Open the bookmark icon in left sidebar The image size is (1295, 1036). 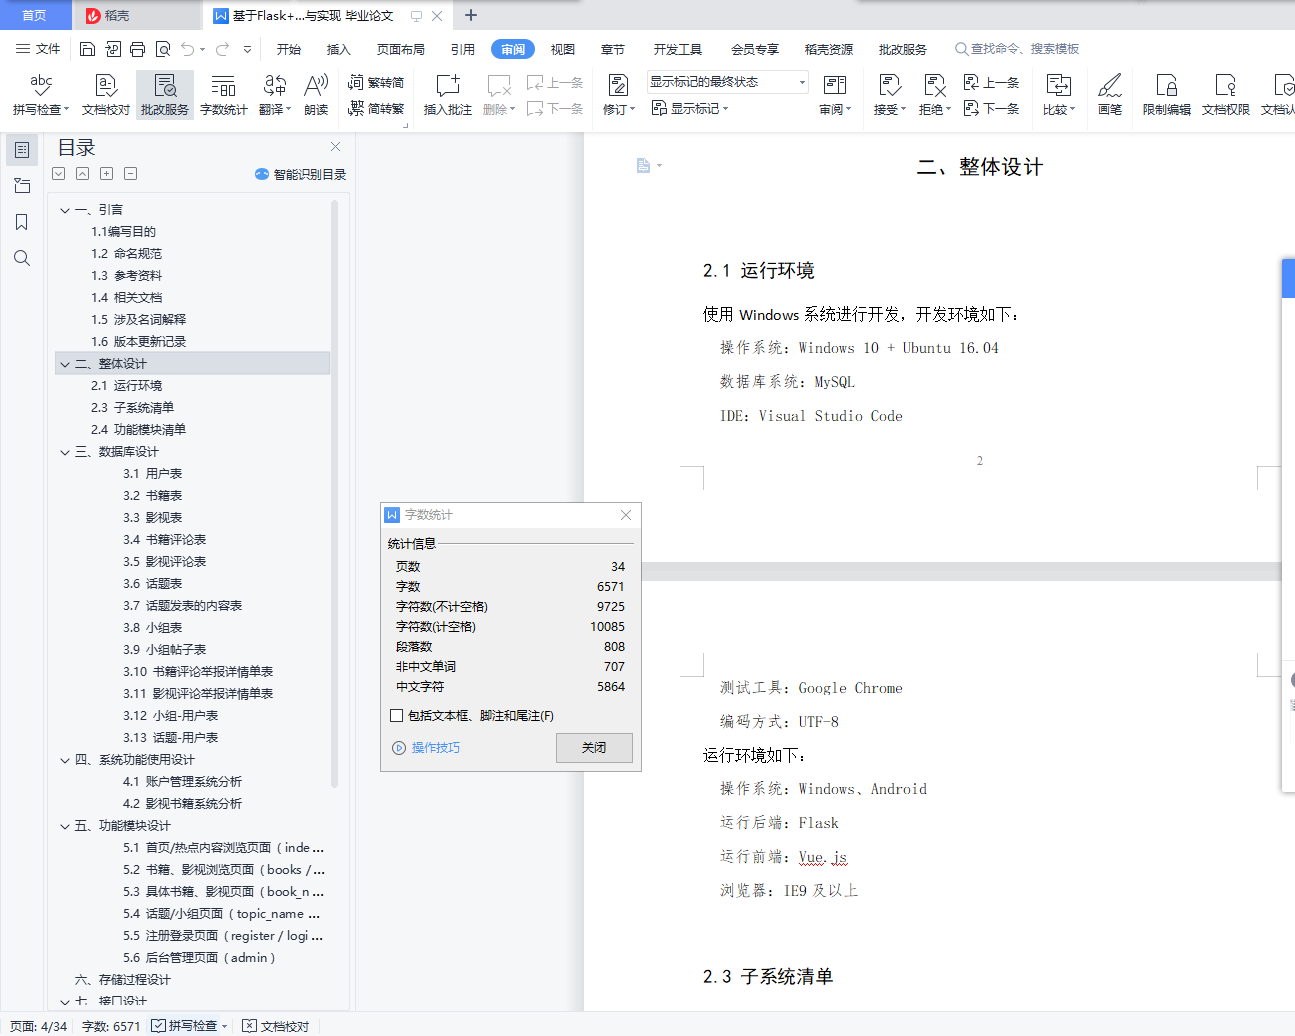[22, 222]
